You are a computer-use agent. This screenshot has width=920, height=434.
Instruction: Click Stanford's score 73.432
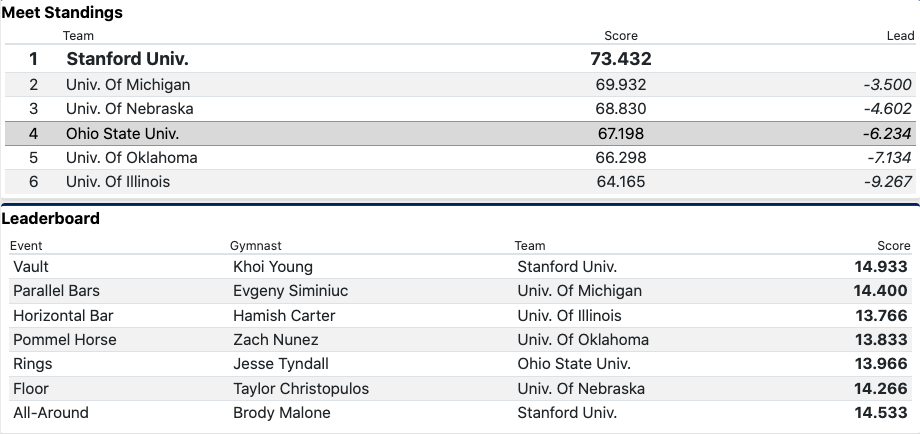pyautogui.click(x=620, y=59)
